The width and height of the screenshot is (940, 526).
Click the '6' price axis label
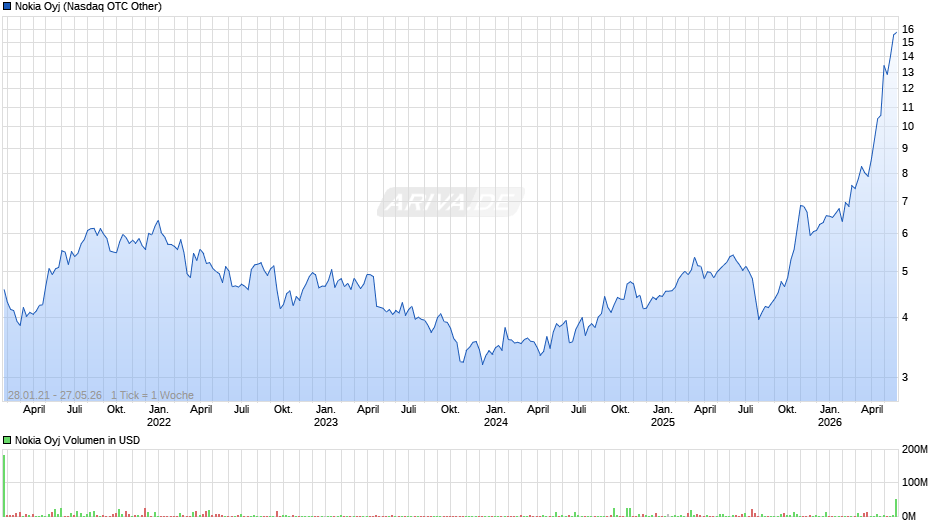pos(905,234)
